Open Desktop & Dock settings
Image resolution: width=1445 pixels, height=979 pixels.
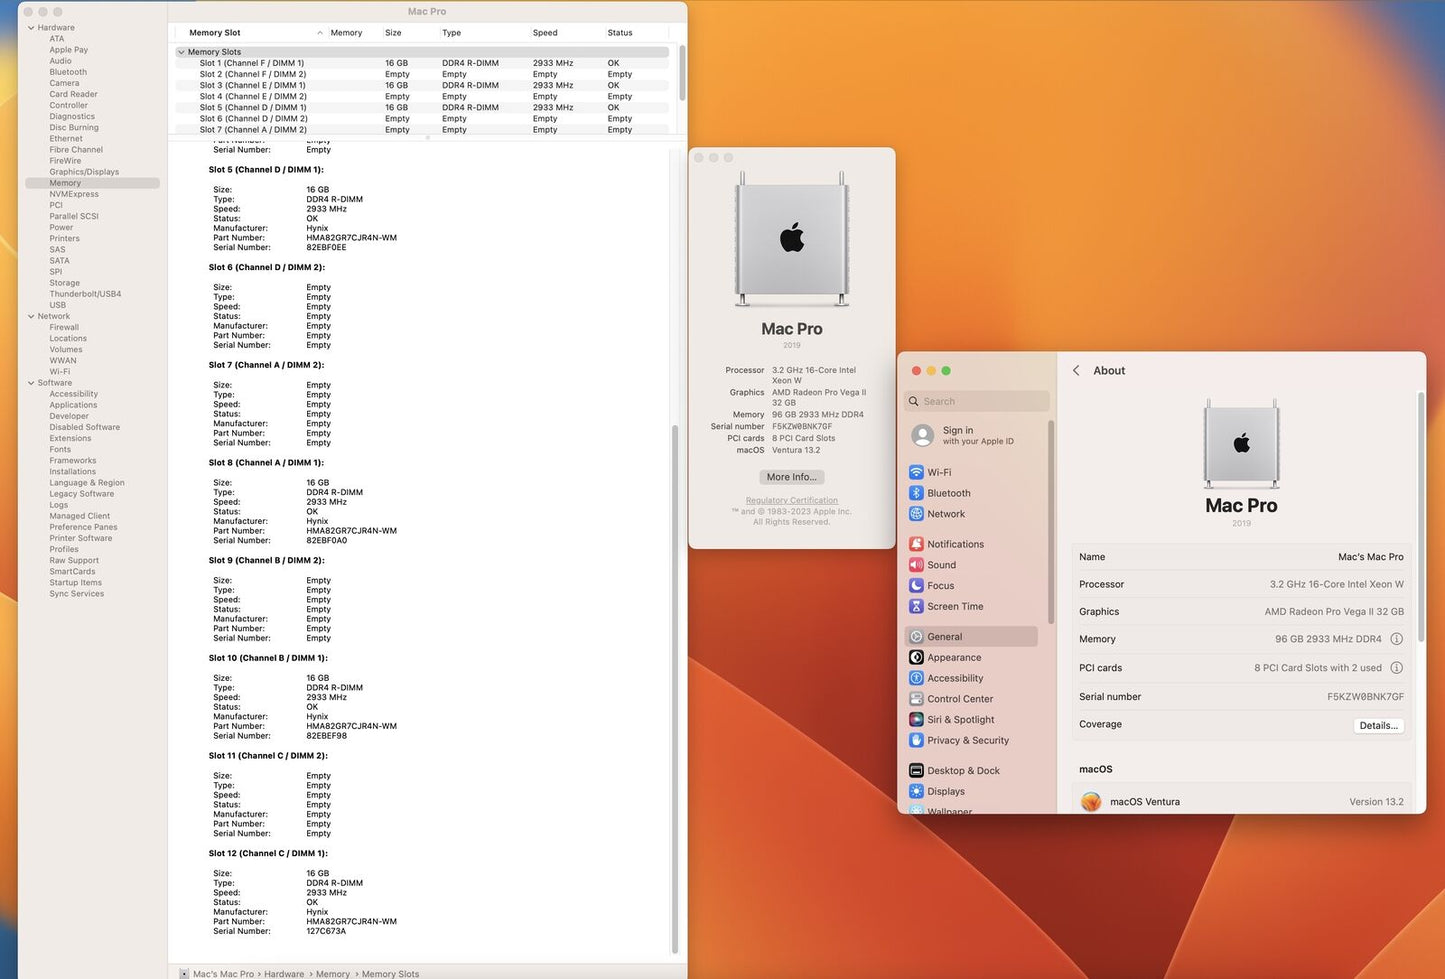point(962,770)
